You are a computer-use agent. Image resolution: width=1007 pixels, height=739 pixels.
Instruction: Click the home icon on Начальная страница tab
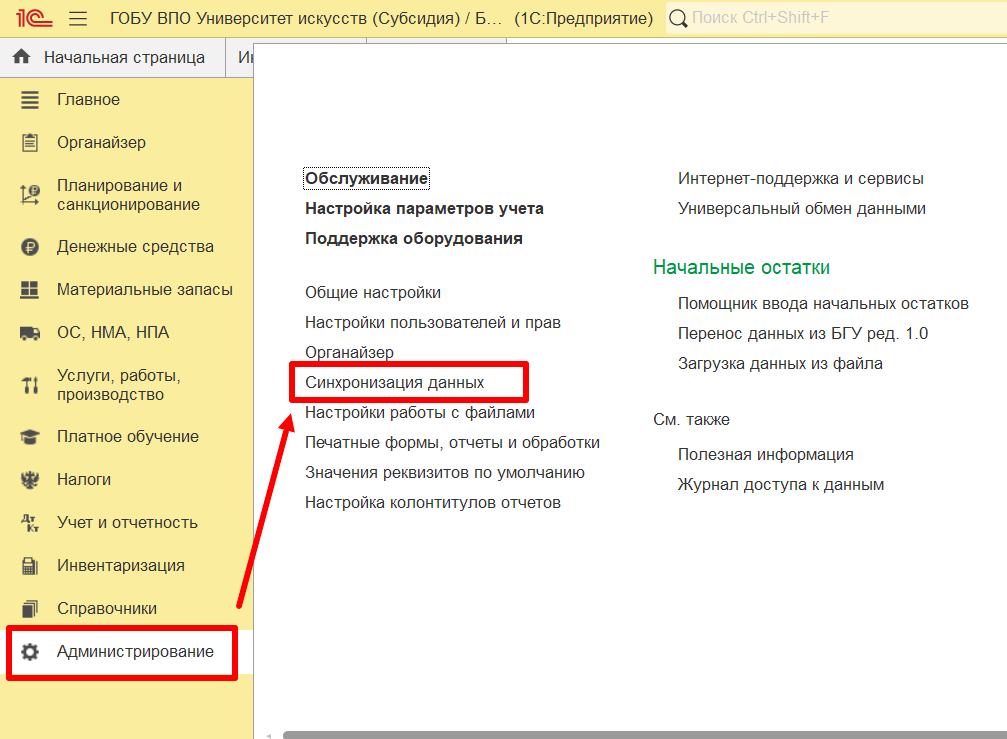point(21,58)
